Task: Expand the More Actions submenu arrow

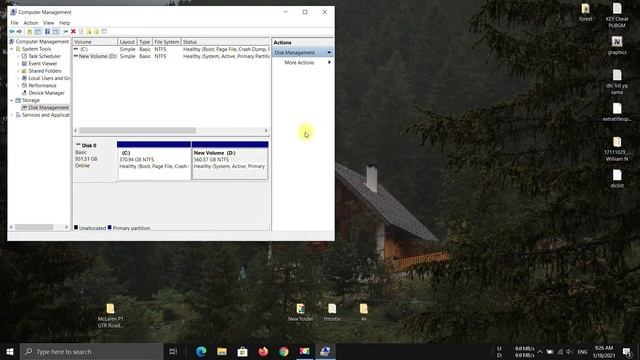Action: point(329,62)
